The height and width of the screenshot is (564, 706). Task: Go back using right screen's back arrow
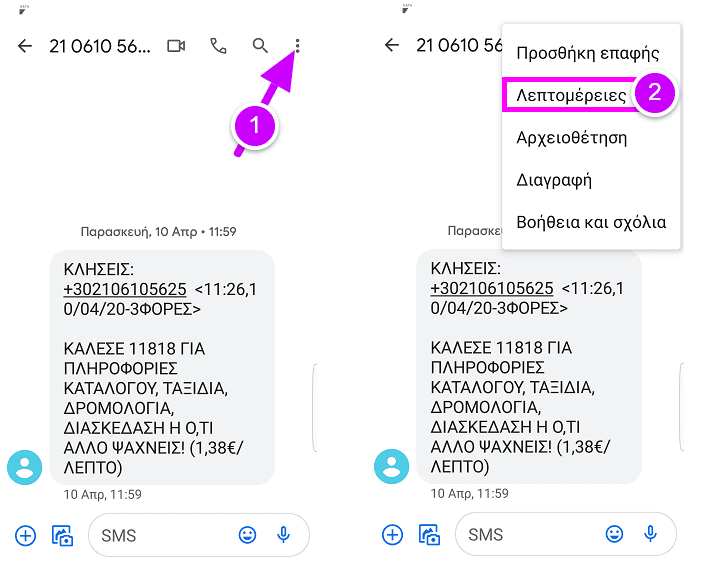(392, 45)
